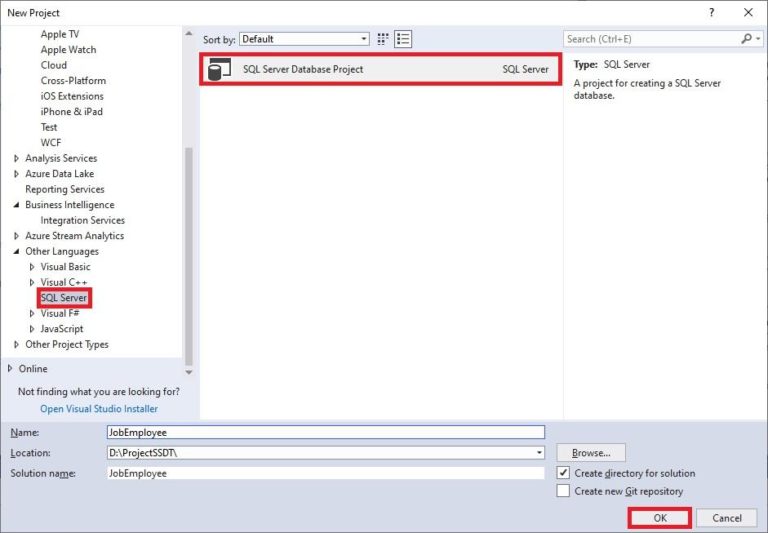Switch to small icons grid view
Screen dimensions: 768x533
pos(383,39)
